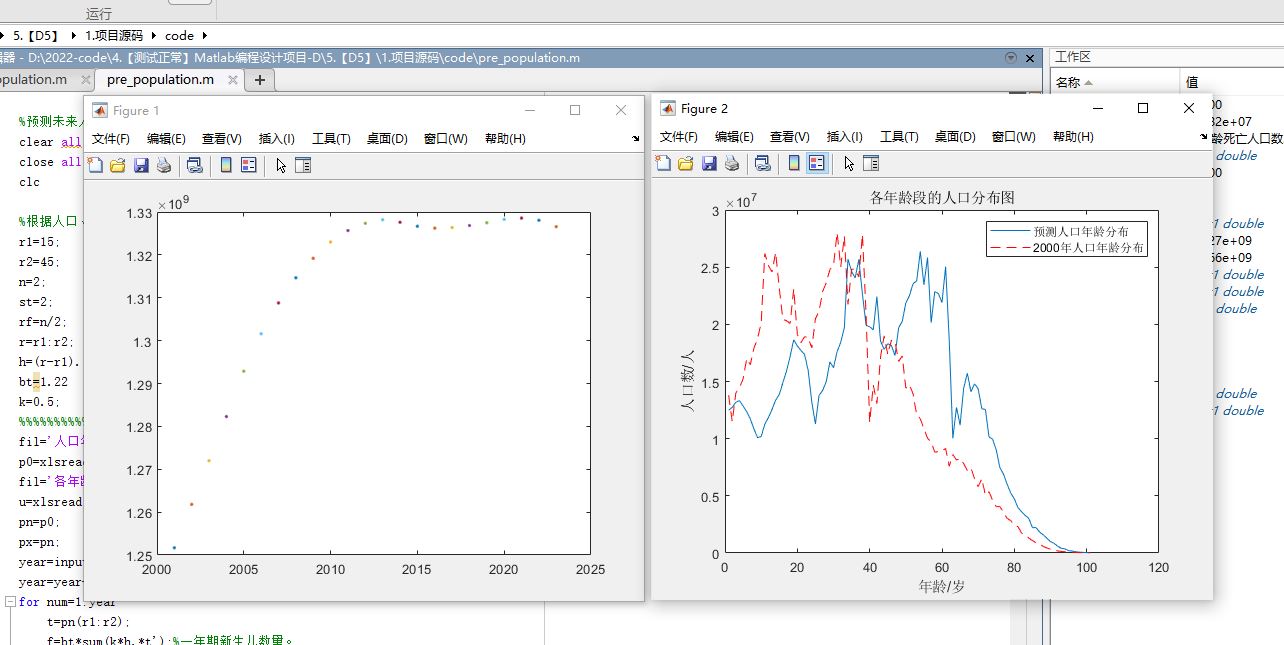The height and width of the screenshot is (645, 1284).
Task: Open 工具(T) menu in Figure 1
Action: pos(331,139)
